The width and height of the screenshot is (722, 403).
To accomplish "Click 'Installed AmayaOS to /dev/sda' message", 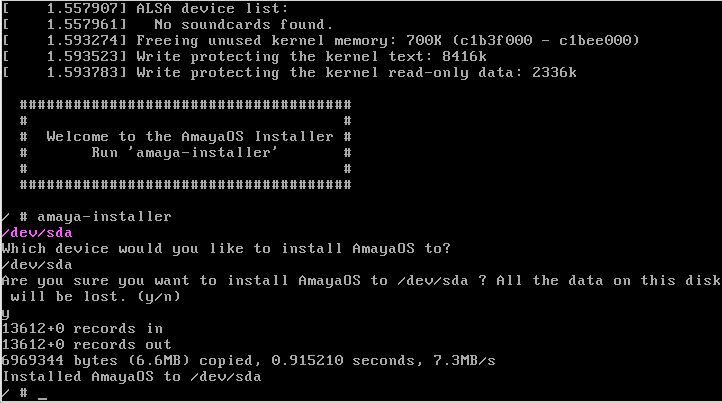I will tap(132, 377).
